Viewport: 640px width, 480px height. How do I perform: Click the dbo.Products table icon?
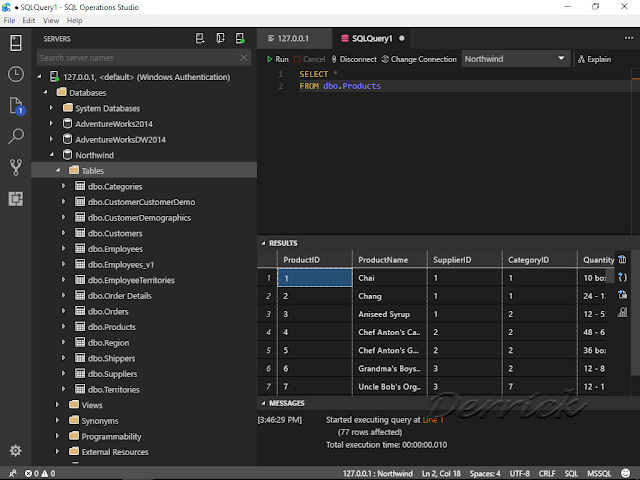(x=80, y=327)
